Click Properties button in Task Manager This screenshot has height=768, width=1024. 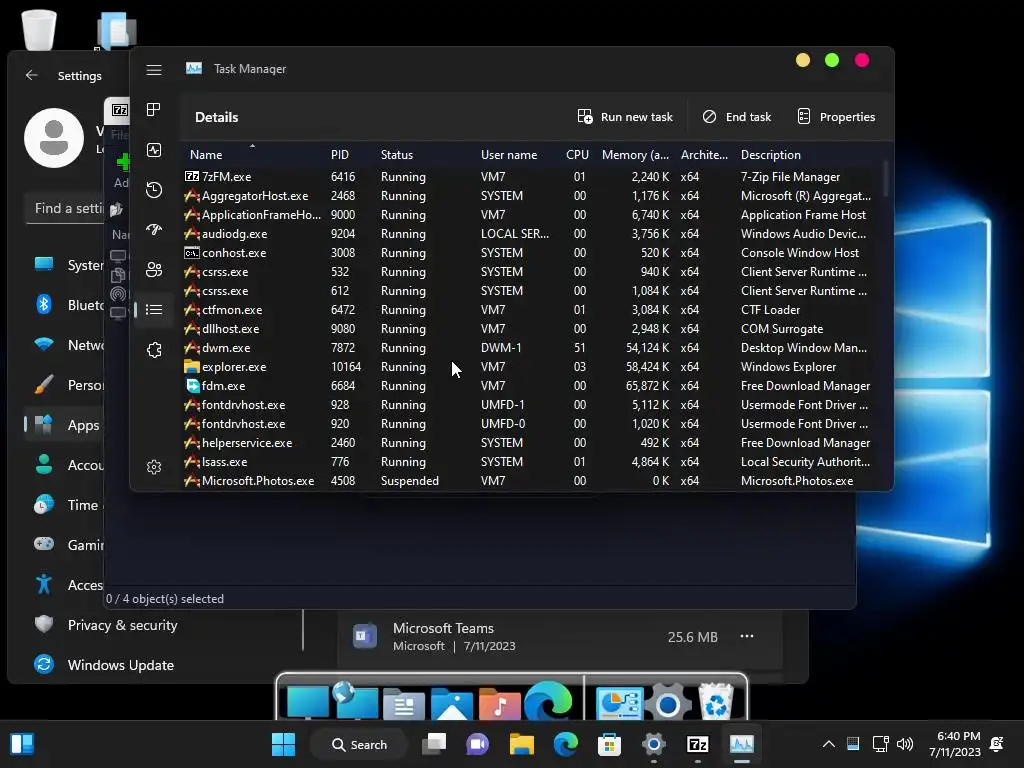pos(837,117)
